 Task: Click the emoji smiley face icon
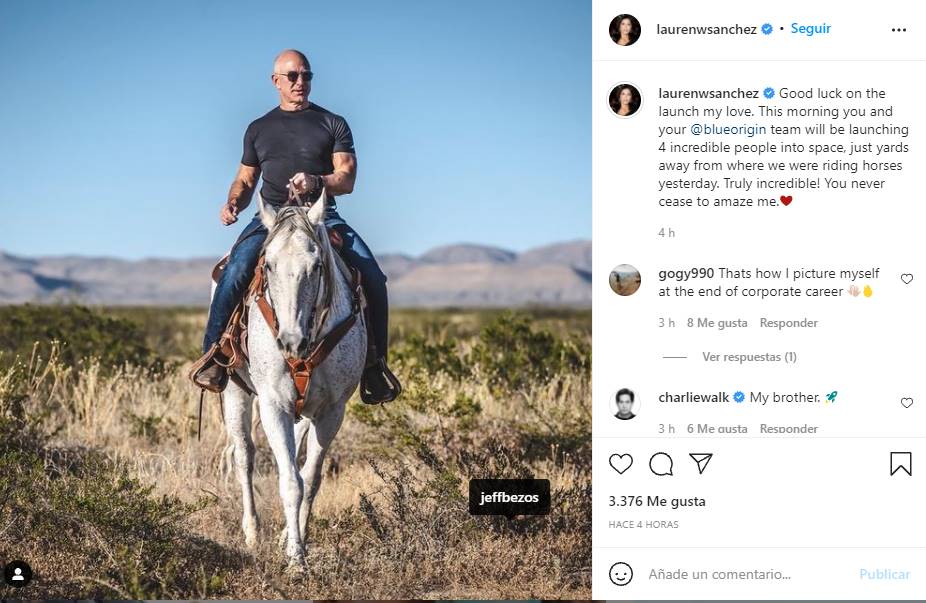click(621, 574)
